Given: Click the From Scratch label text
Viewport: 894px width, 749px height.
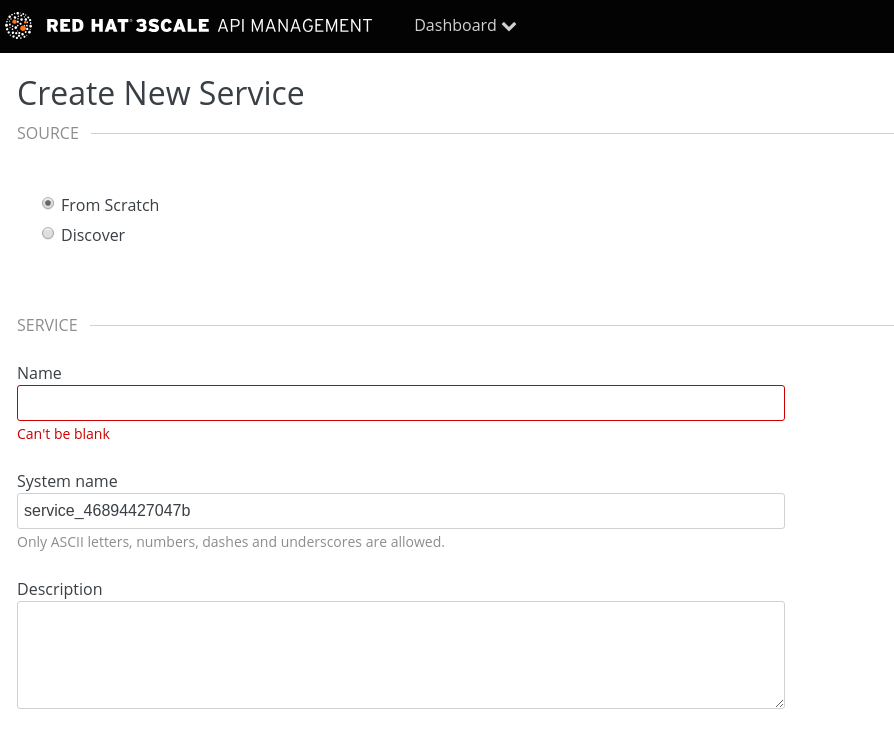Looking at the screenshot, I should coord(110,205).
